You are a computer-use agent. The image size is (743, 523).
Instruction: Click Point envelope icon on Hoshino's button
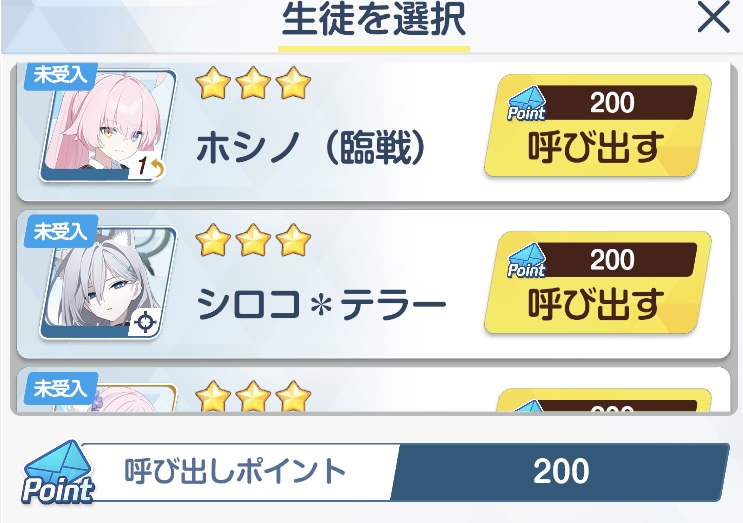[x=526, y=103]
